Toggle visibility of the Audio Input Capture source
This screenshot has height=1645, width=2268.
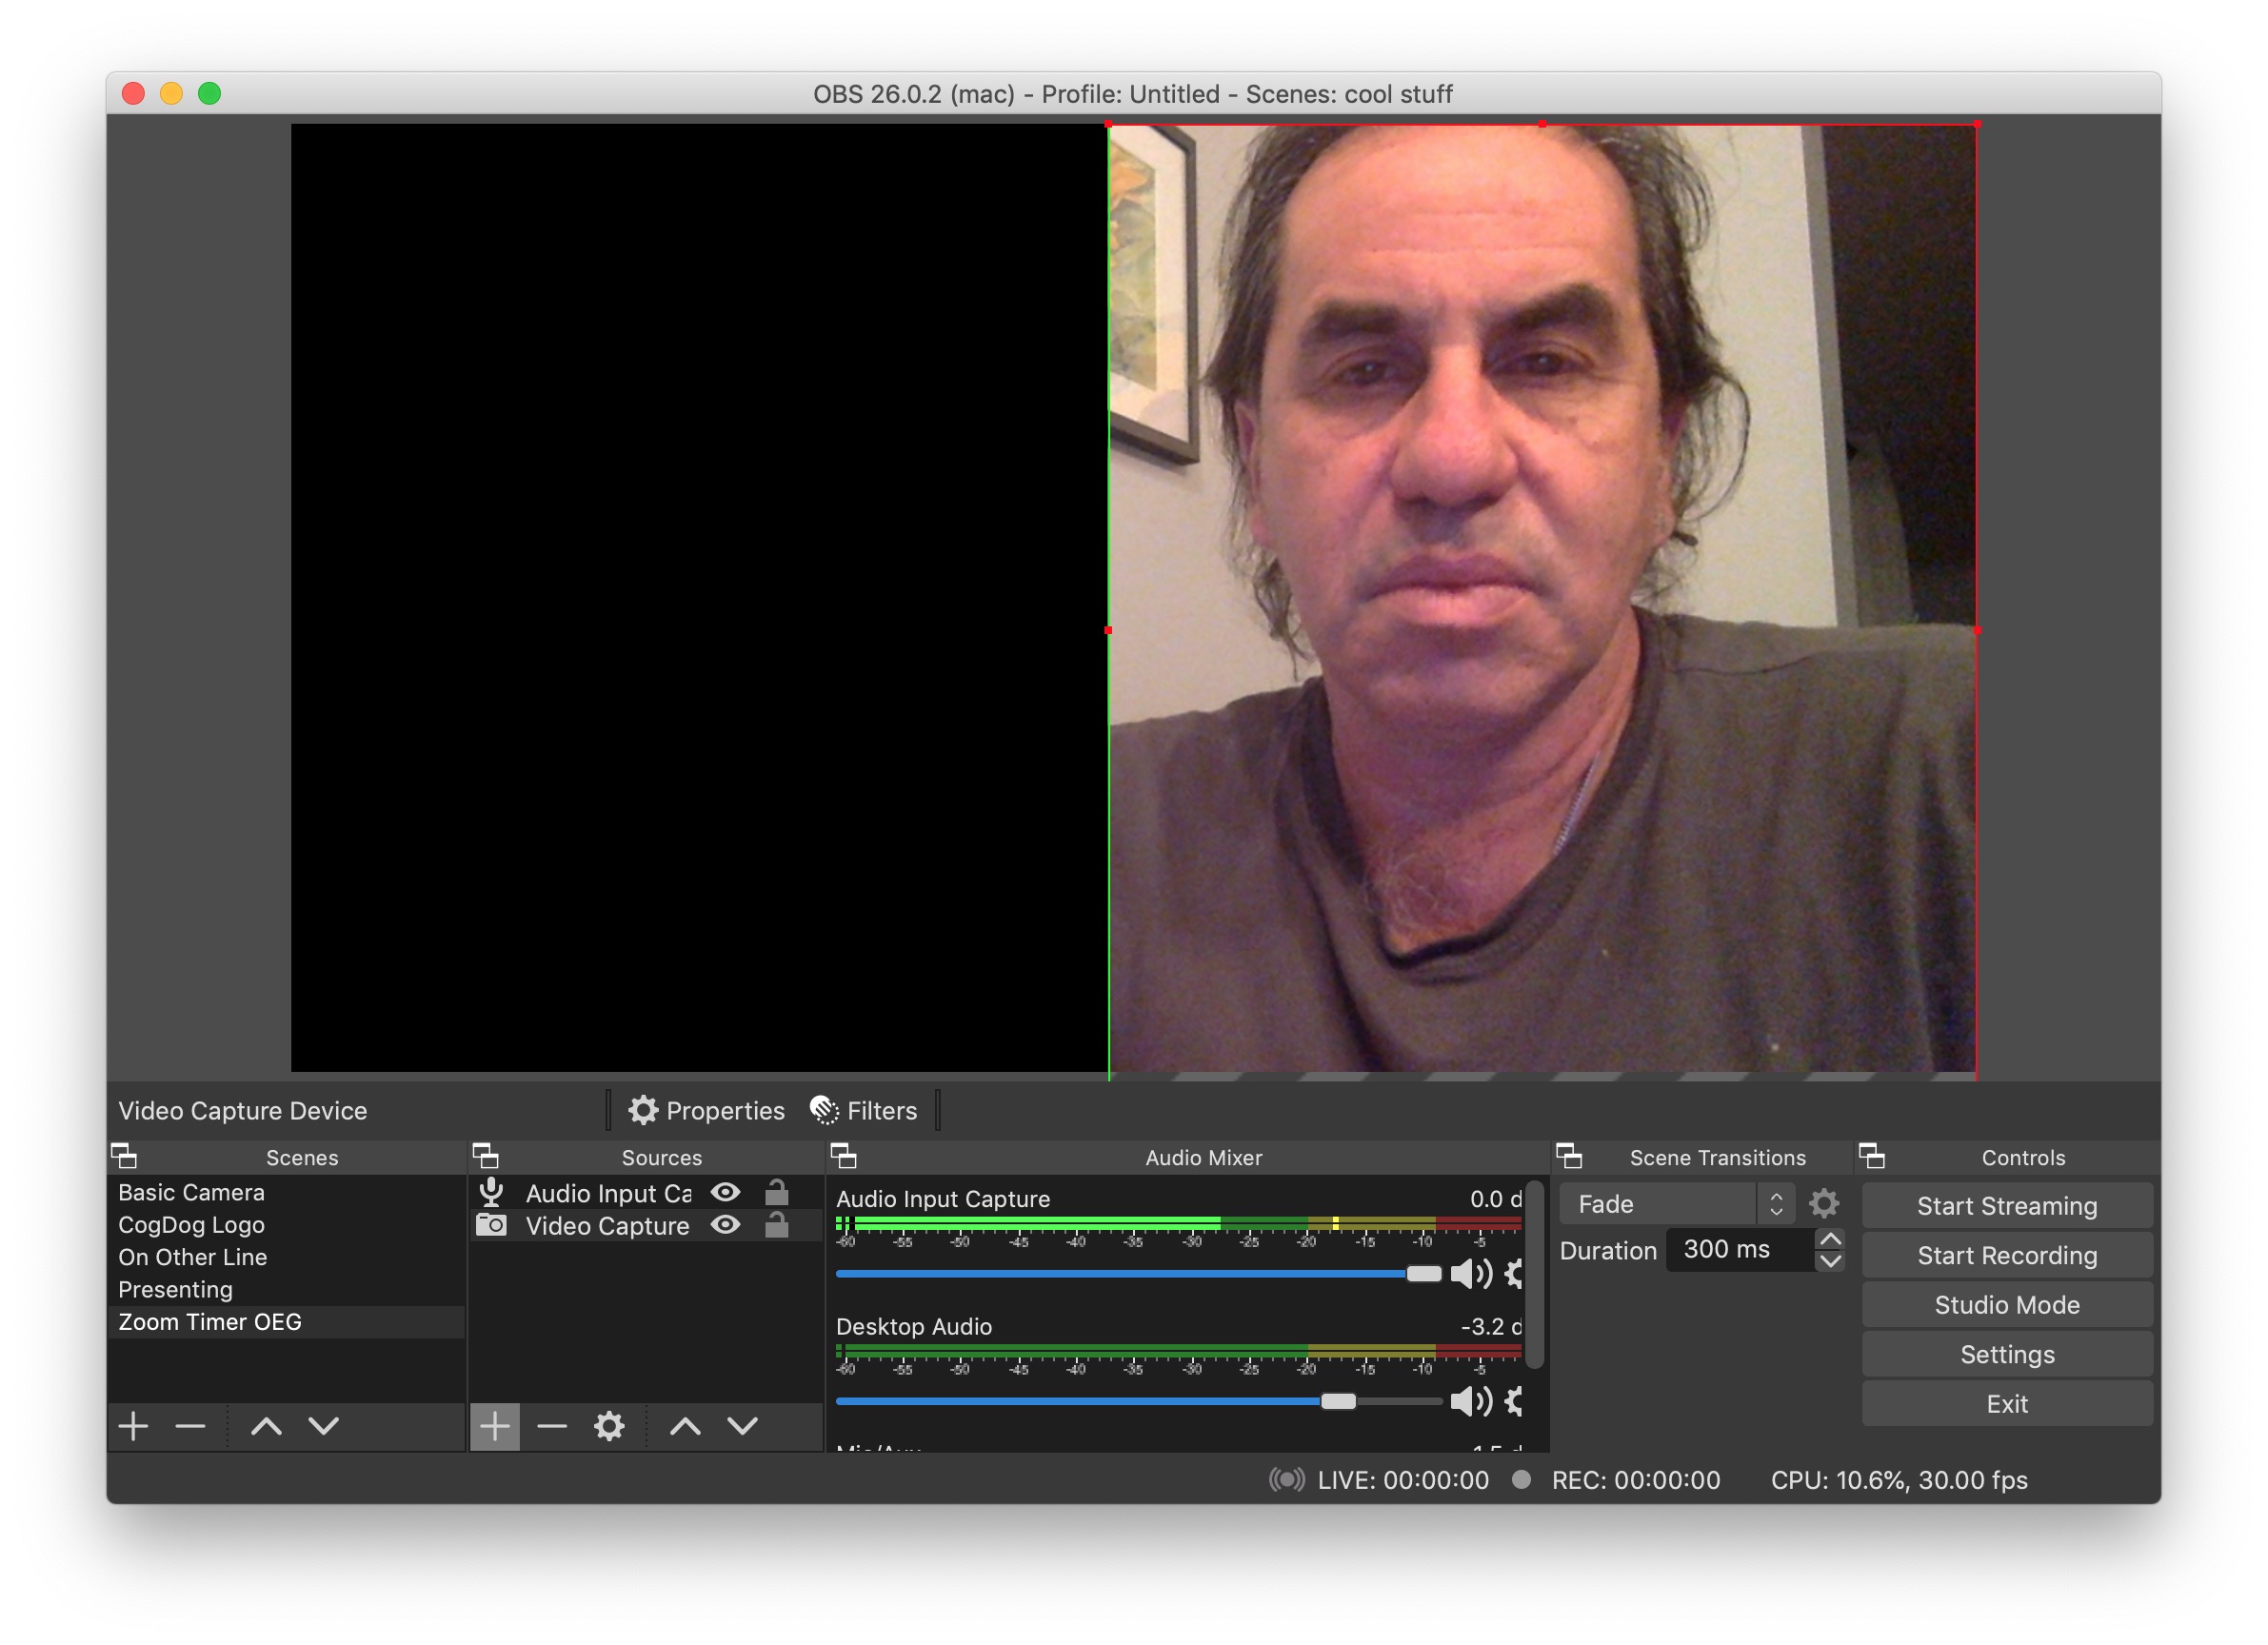coord(726,1192)
